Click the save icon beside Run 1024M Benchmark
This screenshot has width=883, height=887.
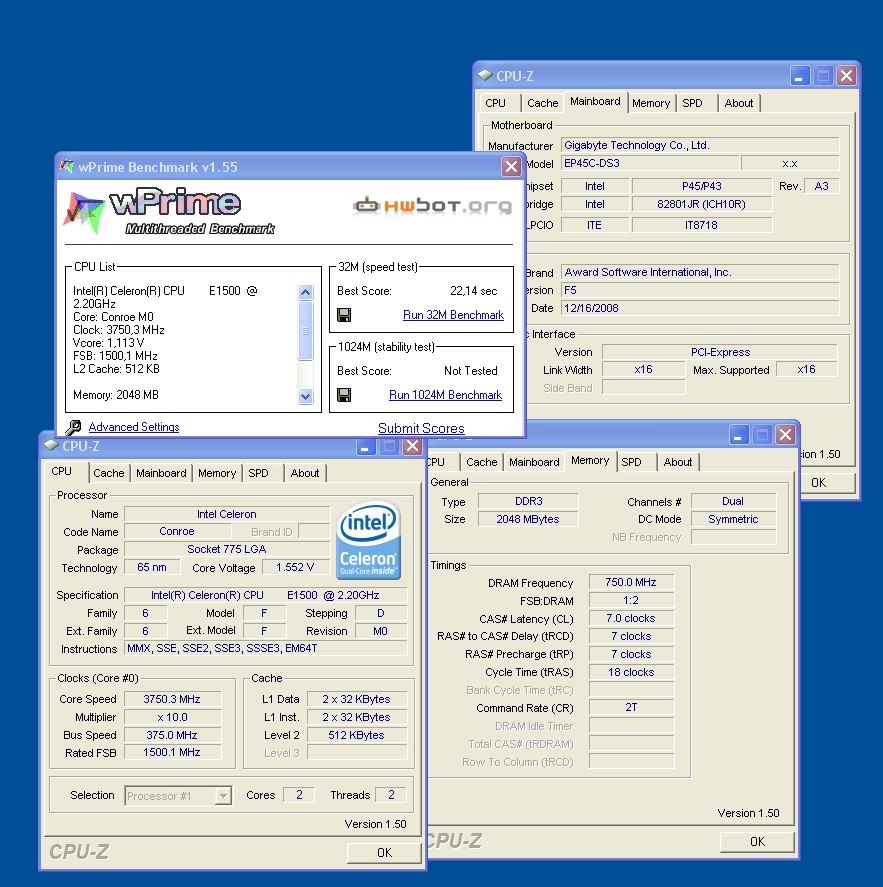tap(344, 395)
